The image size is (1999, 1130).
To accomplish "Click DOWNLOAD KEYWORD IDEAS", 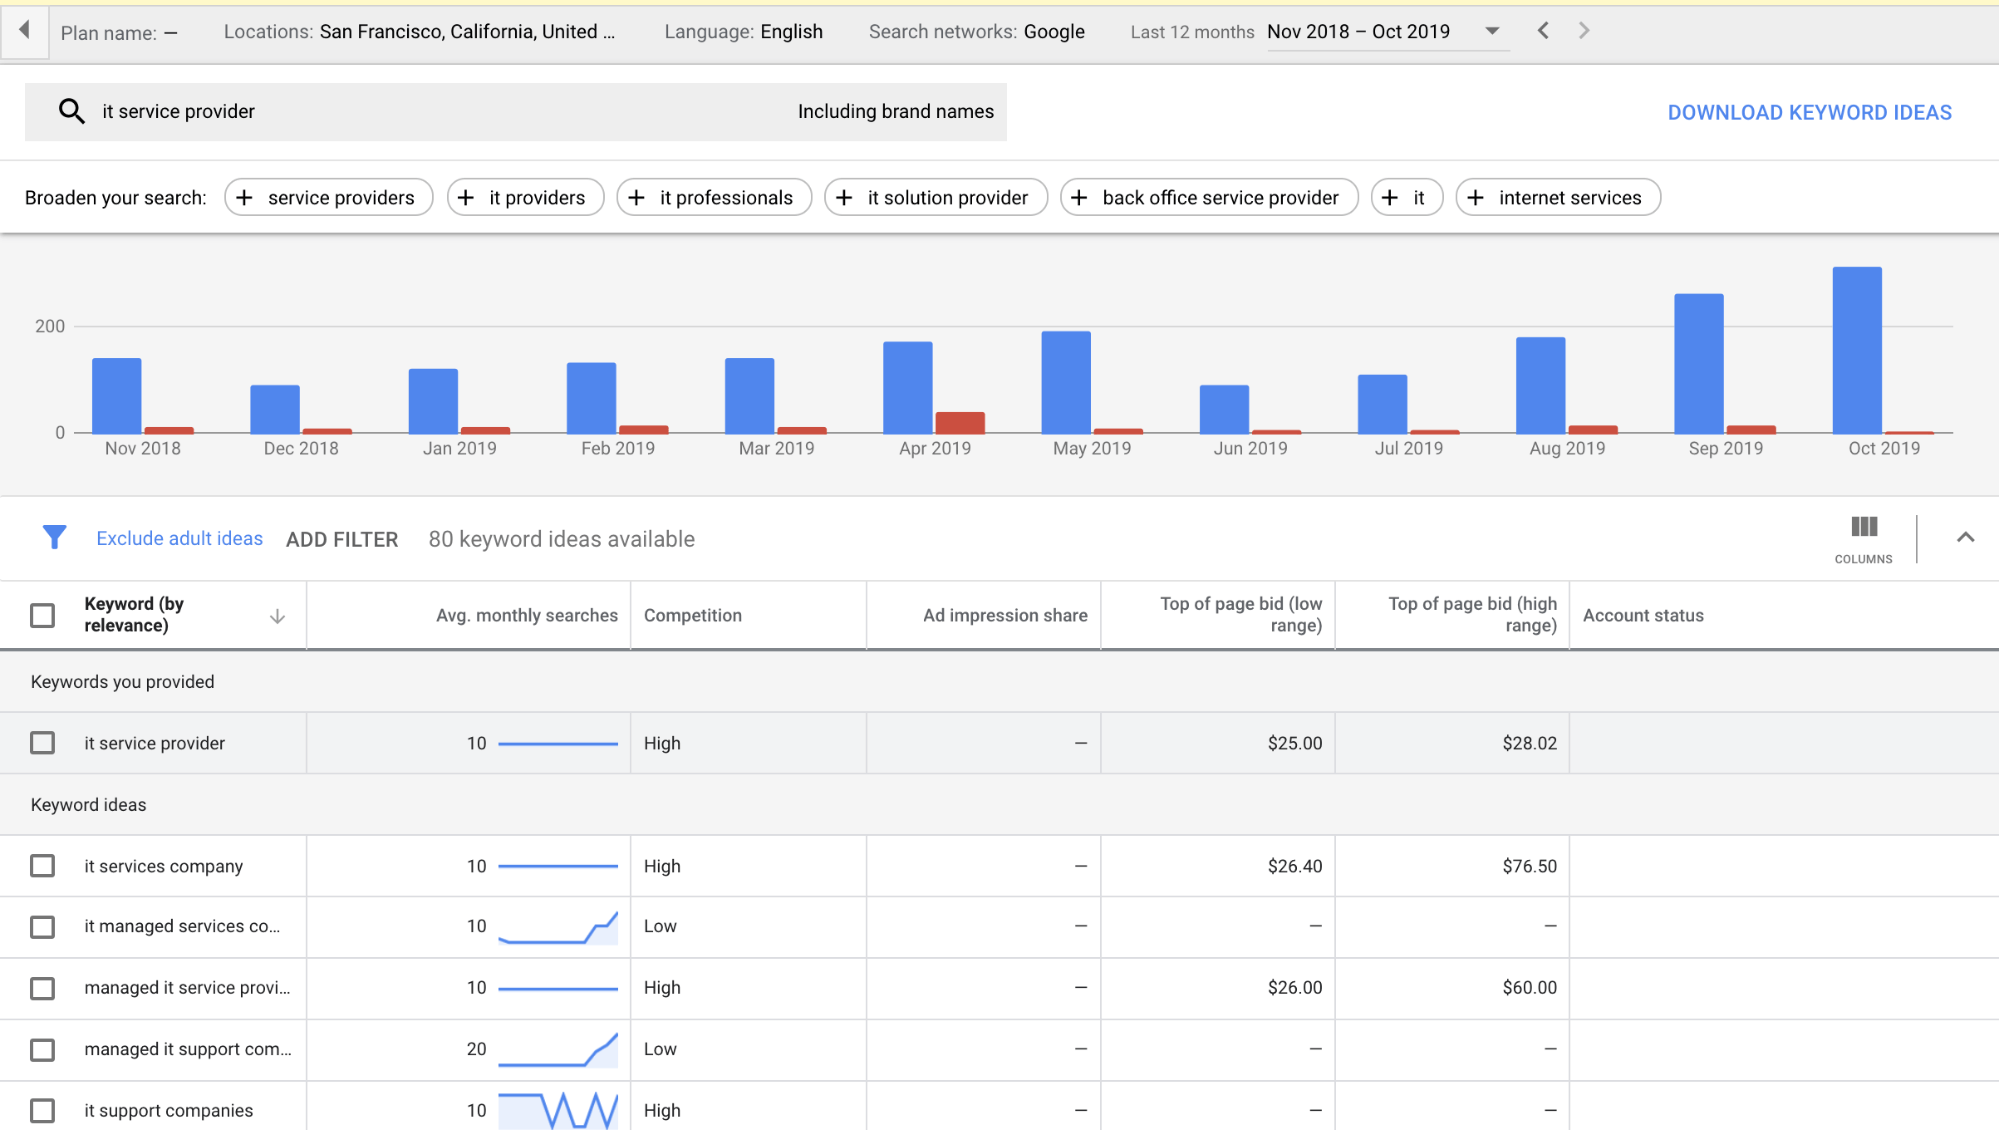I will pos(1808,111).
